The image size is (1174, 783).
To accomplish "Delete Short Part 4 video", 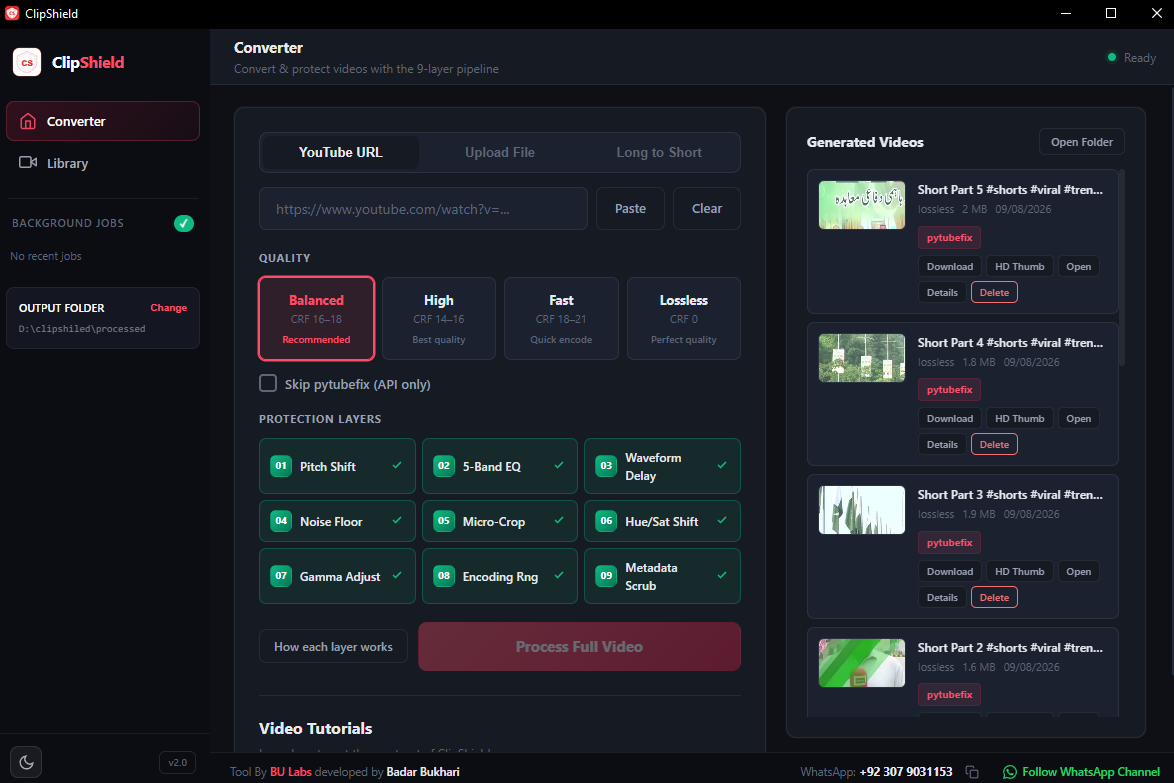I will coord(994,445).
